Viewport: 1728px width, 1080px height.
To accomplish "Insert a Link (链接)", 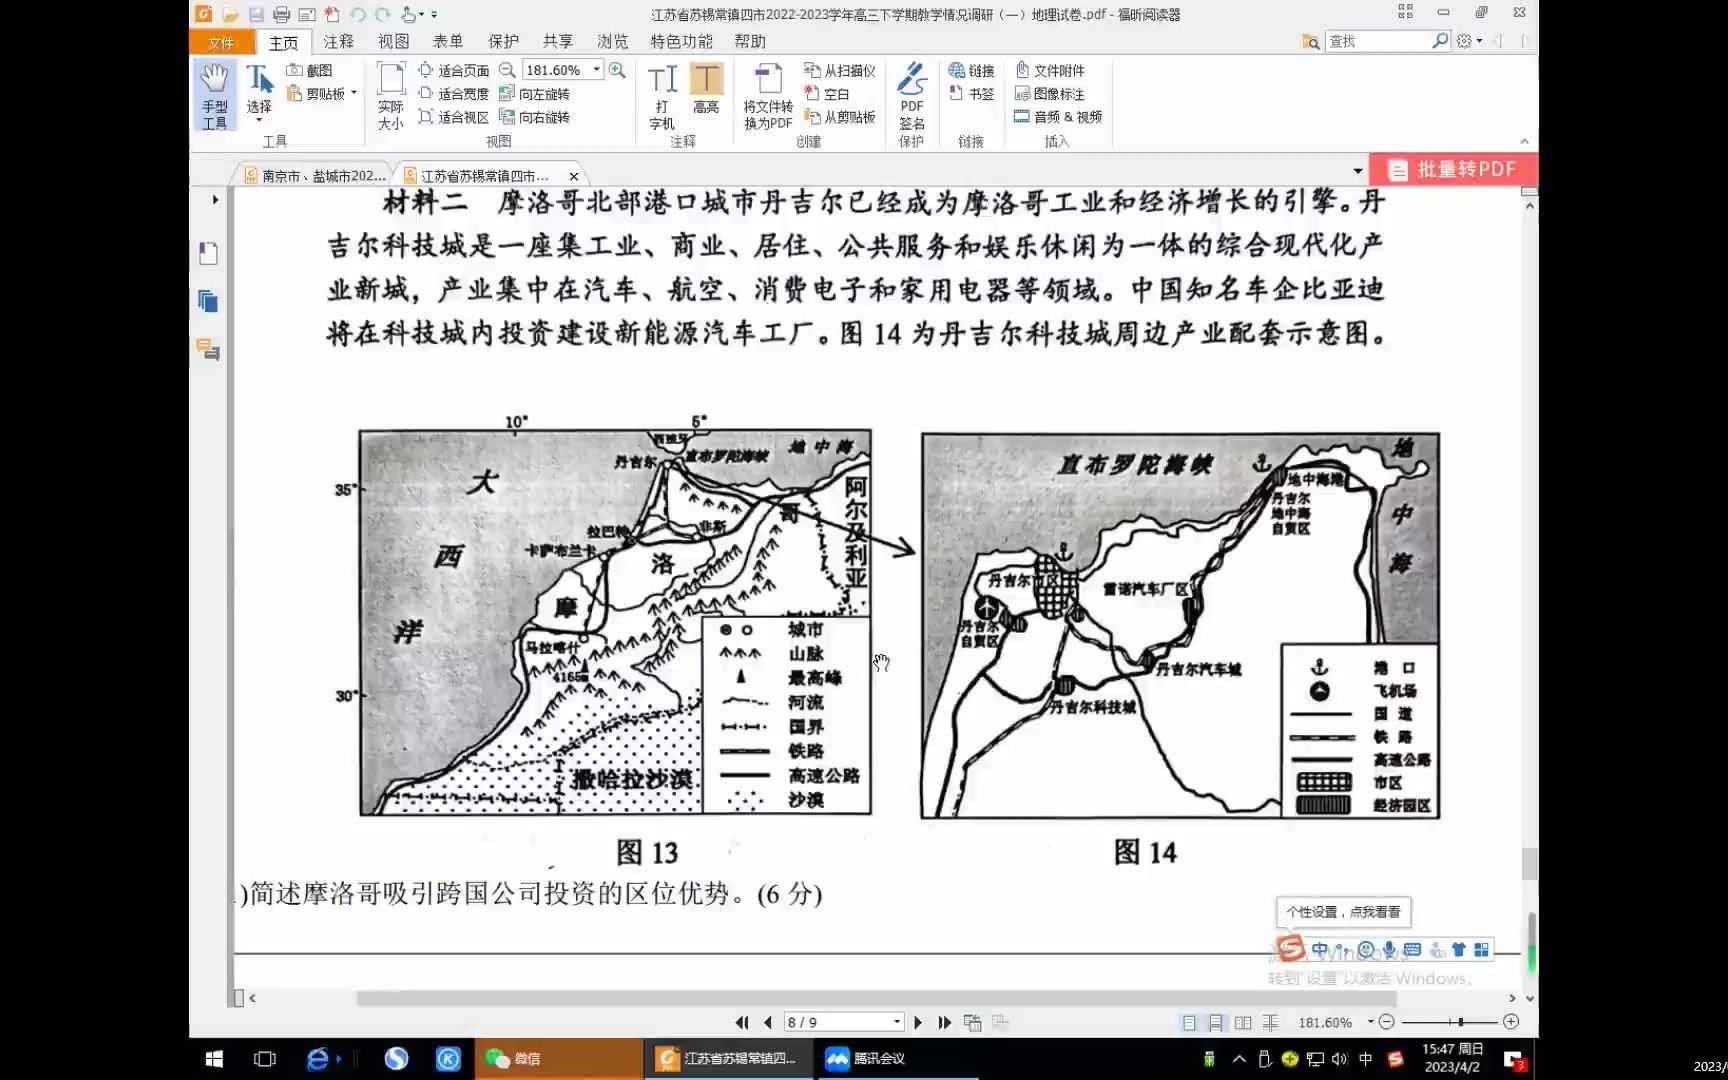I will pyautogui.click(x=971, y=70).
